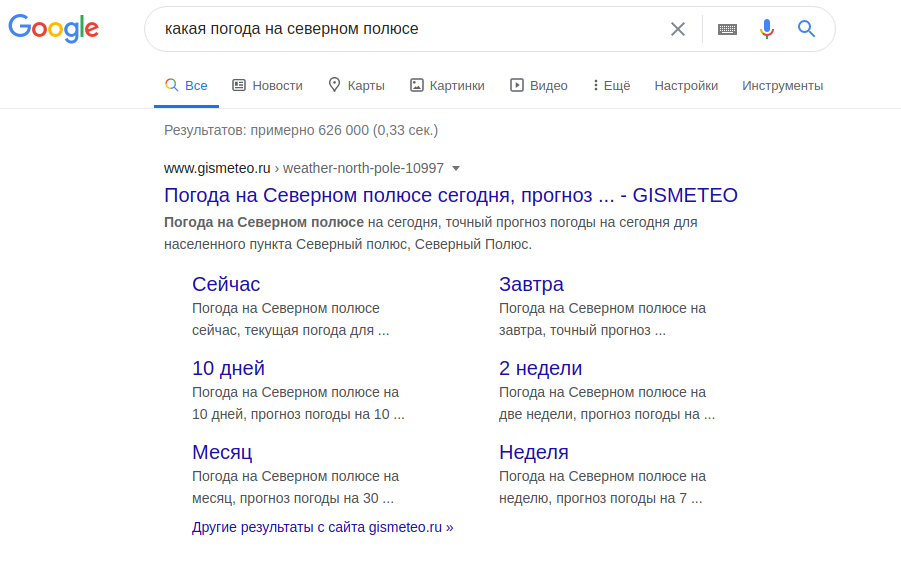Open the Месяц sitelink
Viewport: 901px width, 566px height.
pos(222,452)
